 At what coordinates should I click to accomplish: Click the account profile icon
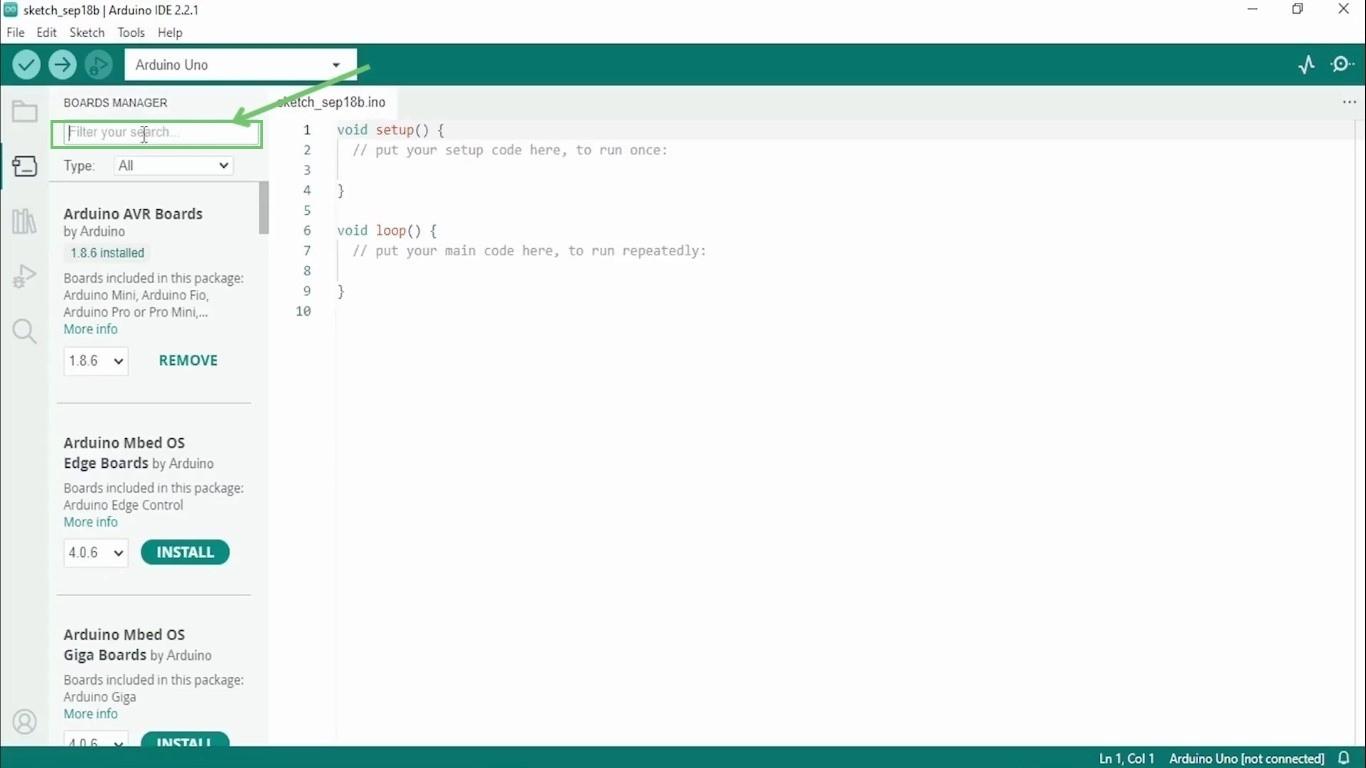click(24, 721)
